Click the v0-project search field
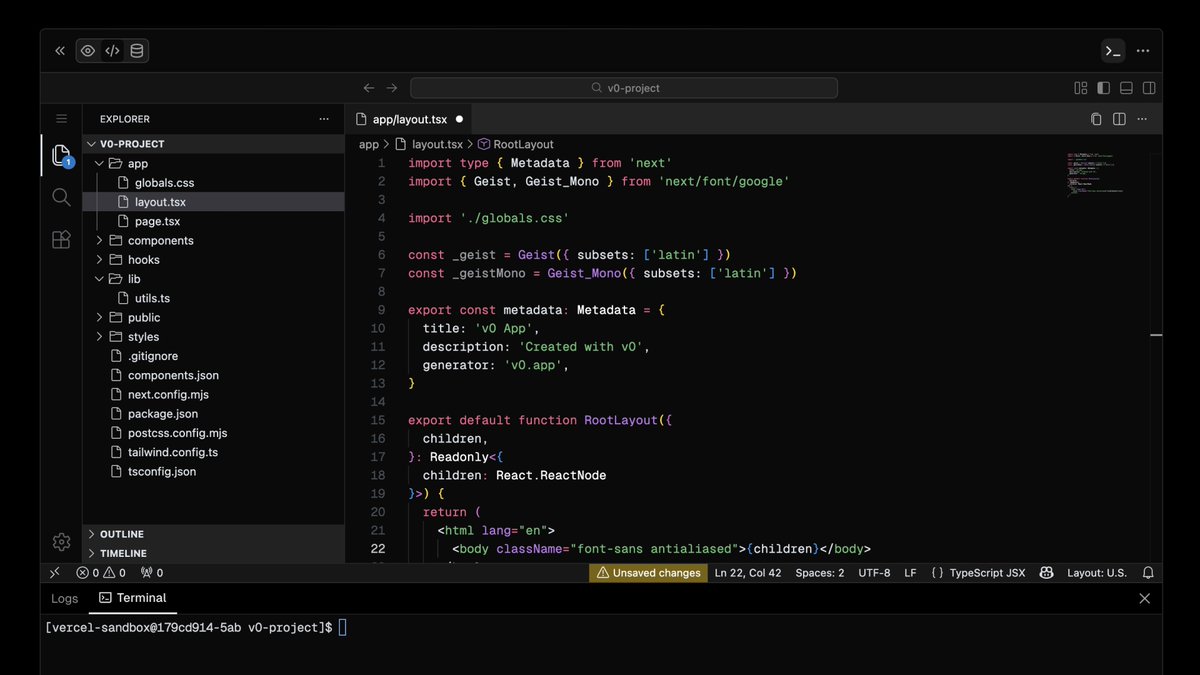This screenshot has height=675, width=1200. (624, 88)
